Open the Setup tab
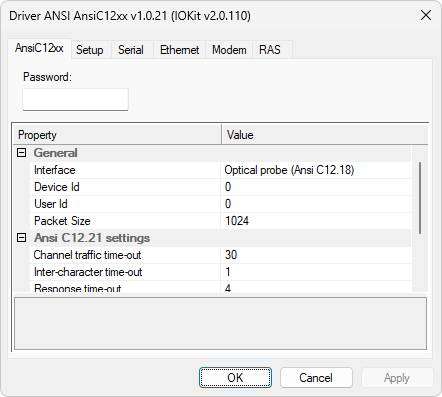 (x=90, y=50)
